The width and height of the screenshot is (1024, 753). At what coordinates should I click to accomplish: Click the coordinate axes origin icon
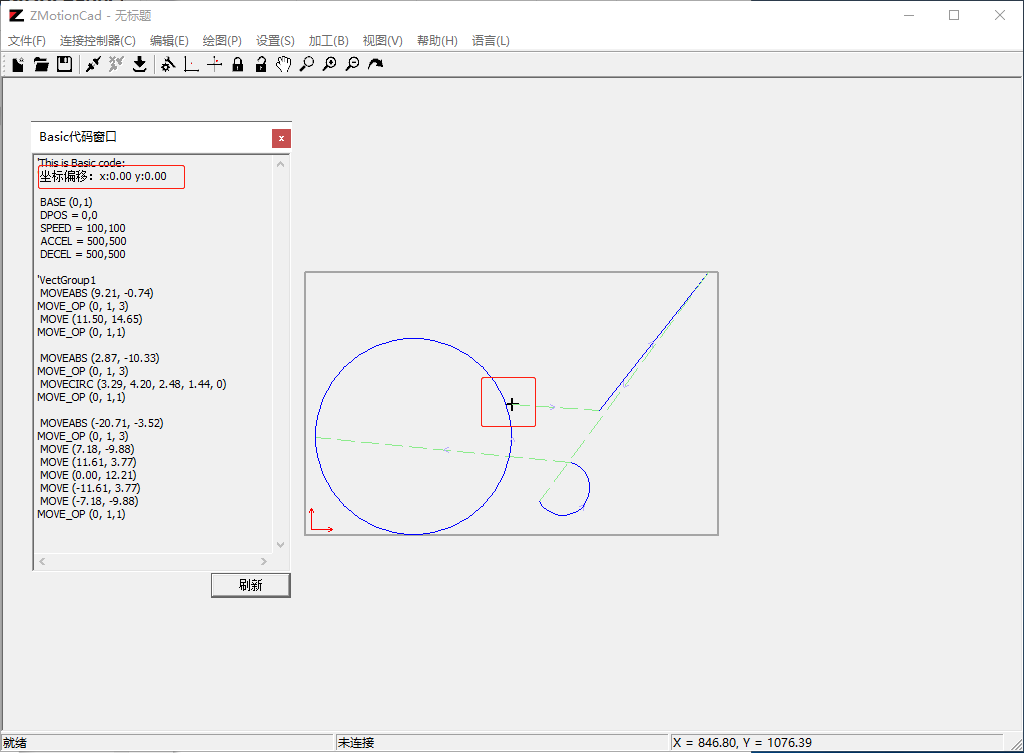coord(191,64)
